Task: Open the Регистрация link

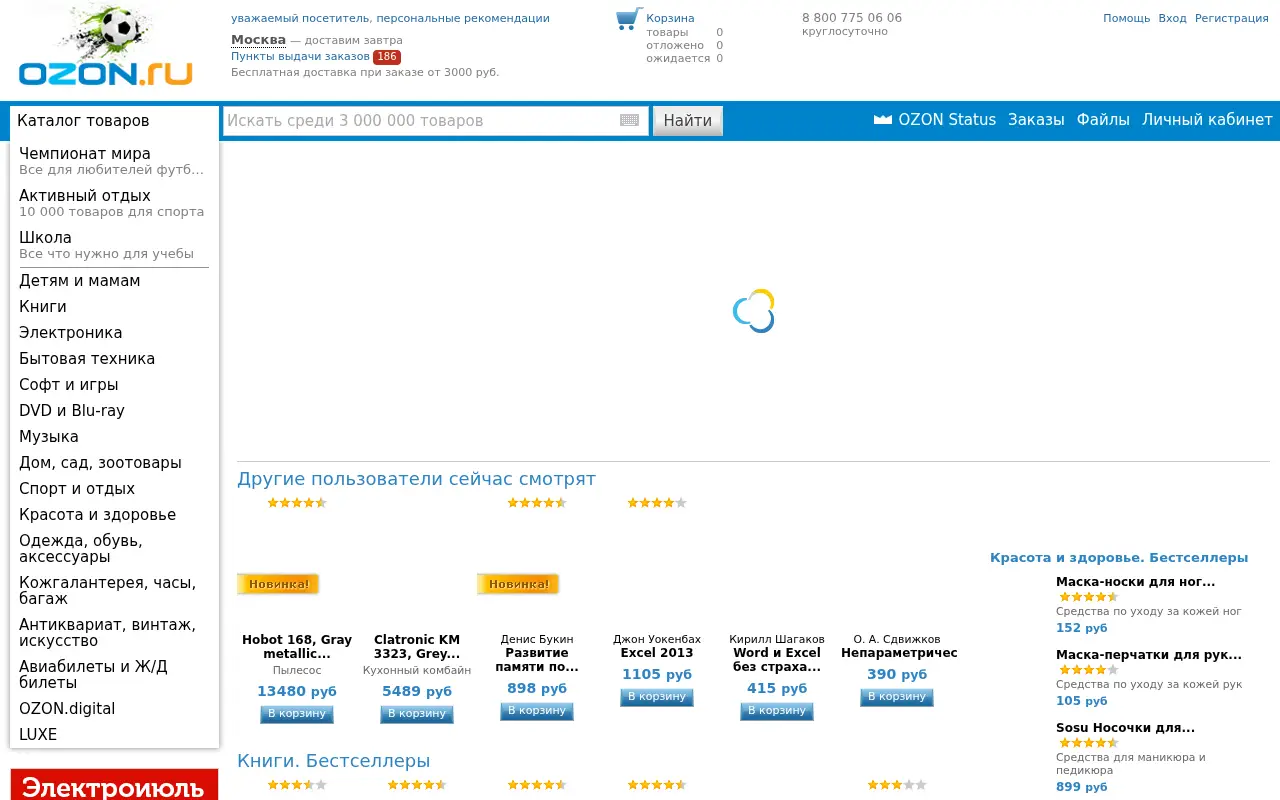Action: pyautogui.click(x=1232, y=19)
